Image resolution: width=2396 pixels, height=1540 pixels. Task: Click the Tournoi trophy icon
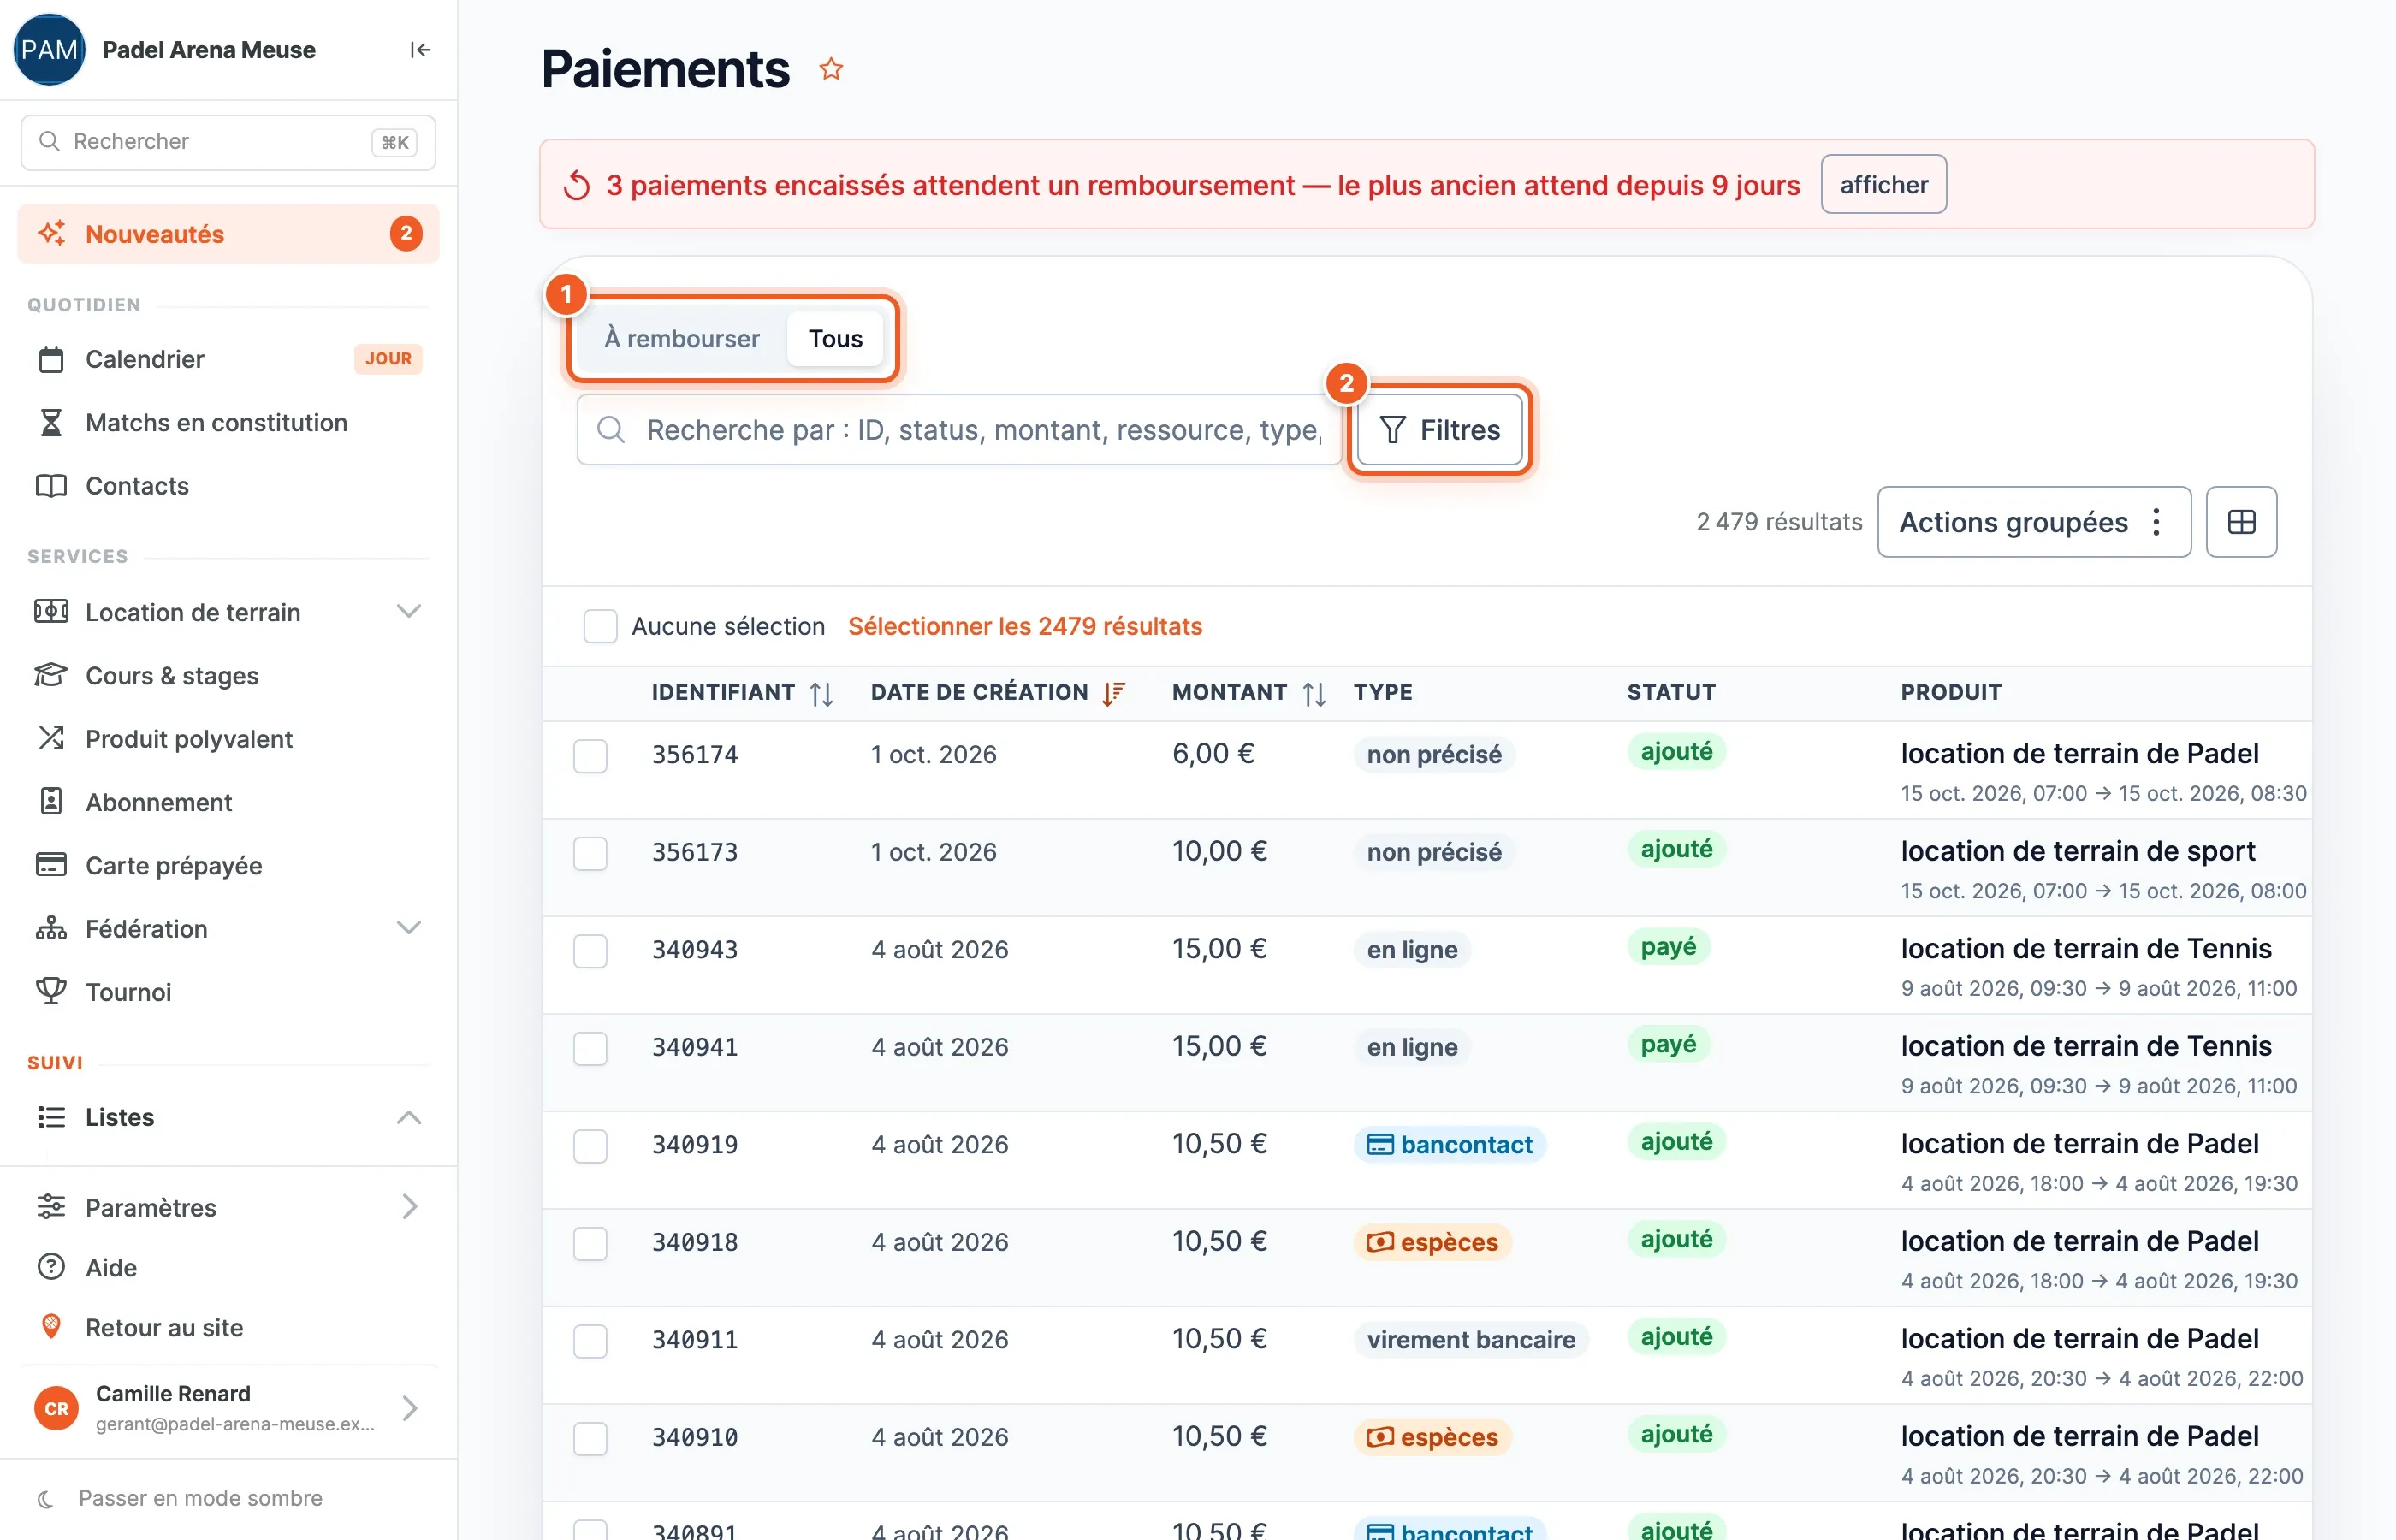(51, 991)
